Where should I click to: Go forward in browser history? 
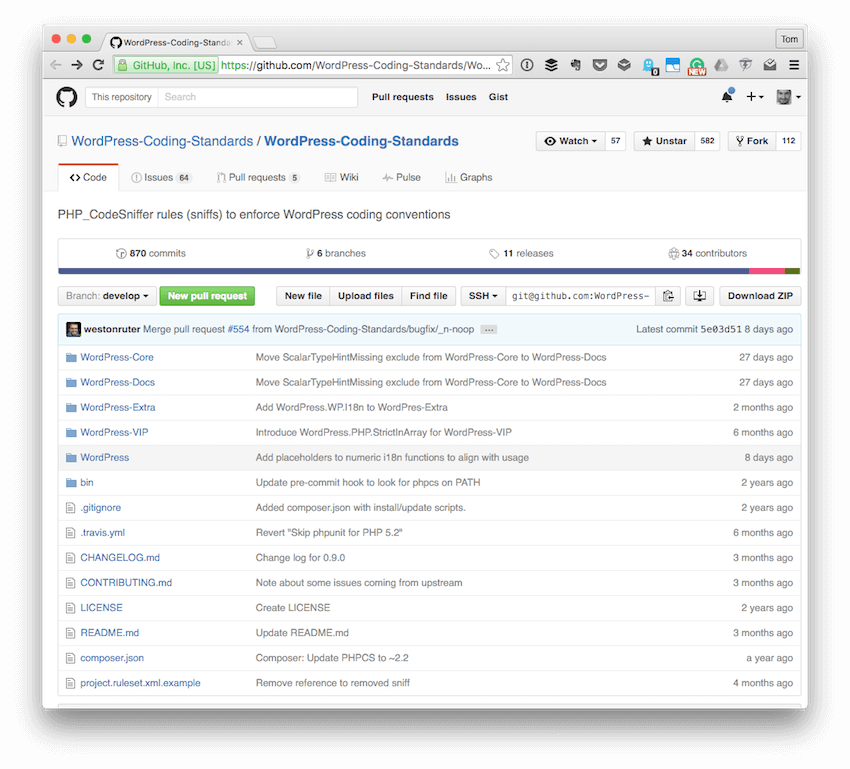pyautogui.click(x=76, y=65)
